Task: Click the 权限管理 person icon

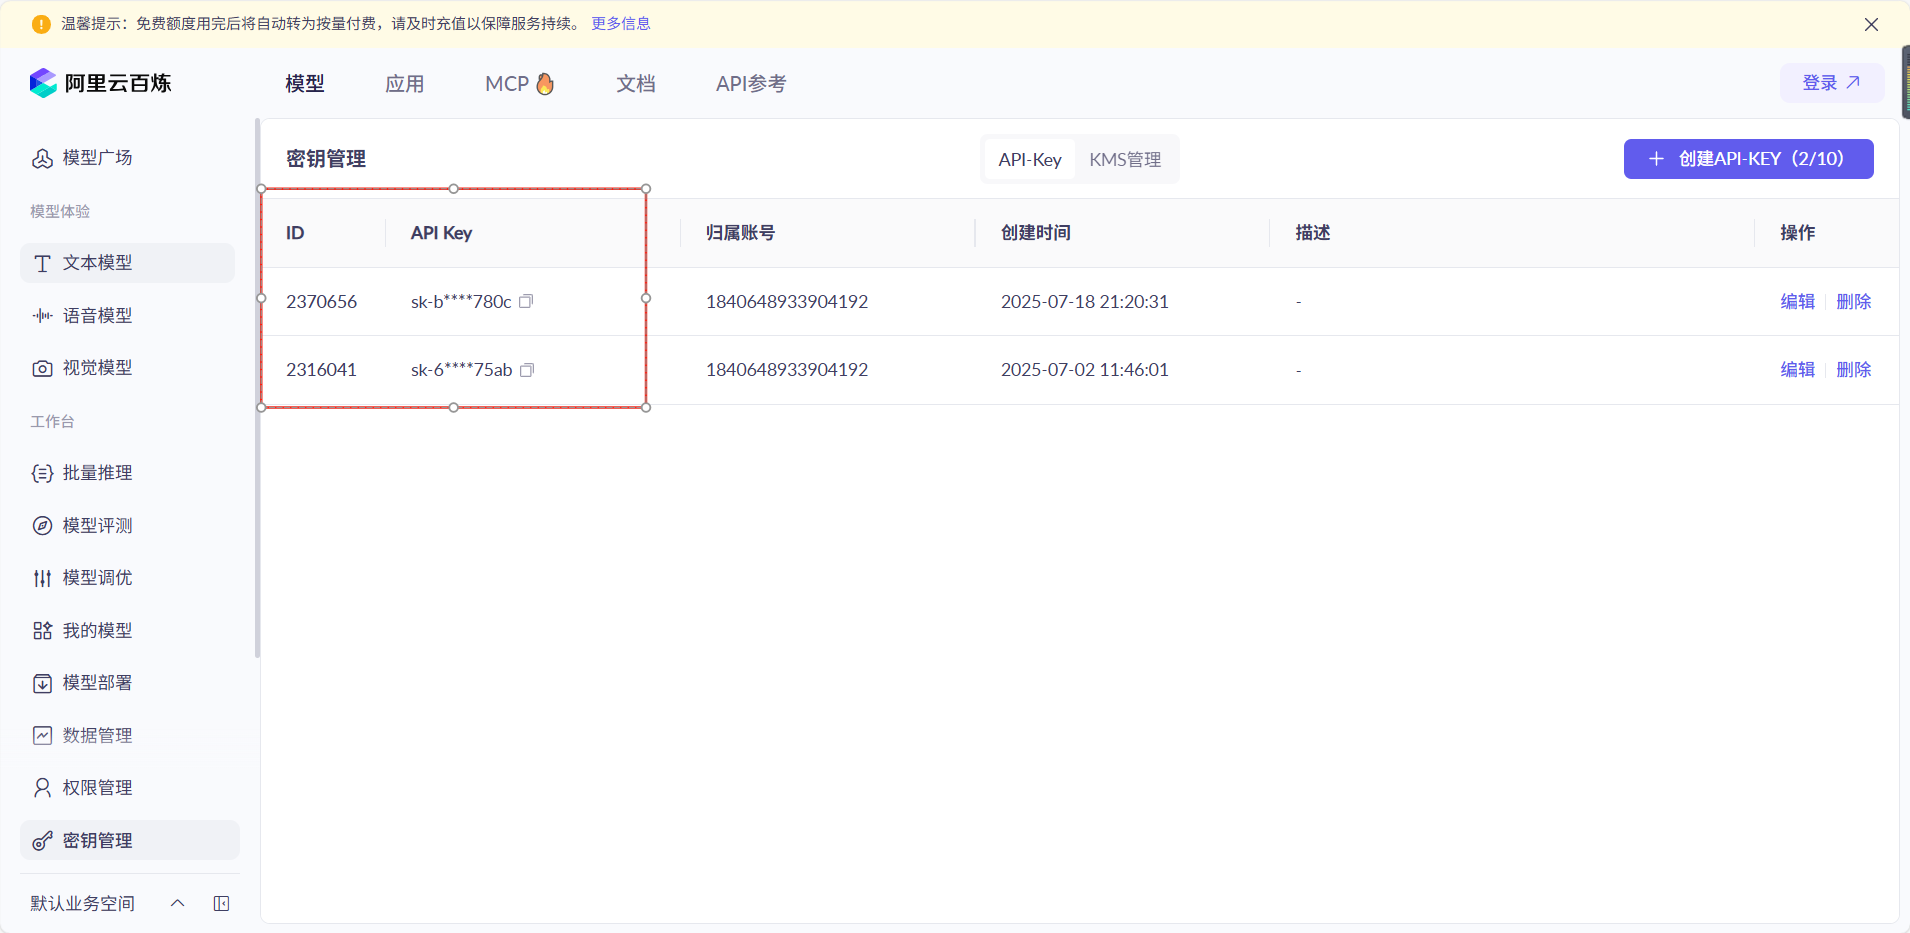Action: (42, 788)
